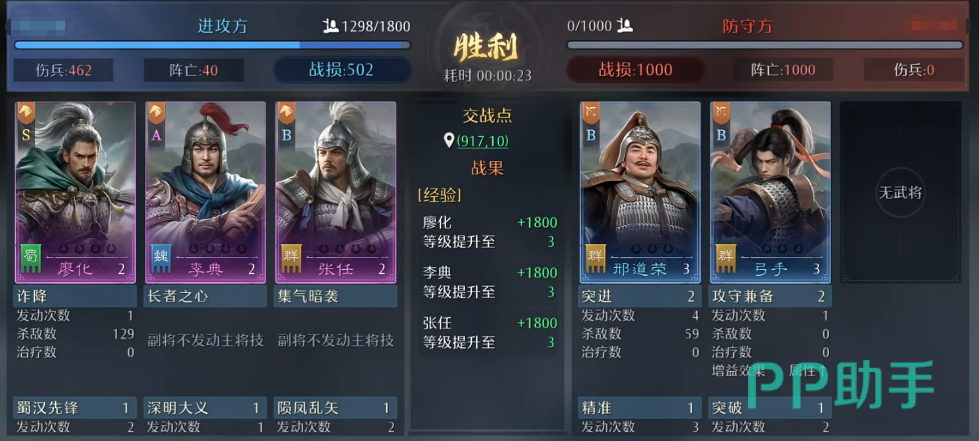Click the attacker blue troop strength bar

coord(212,45)
